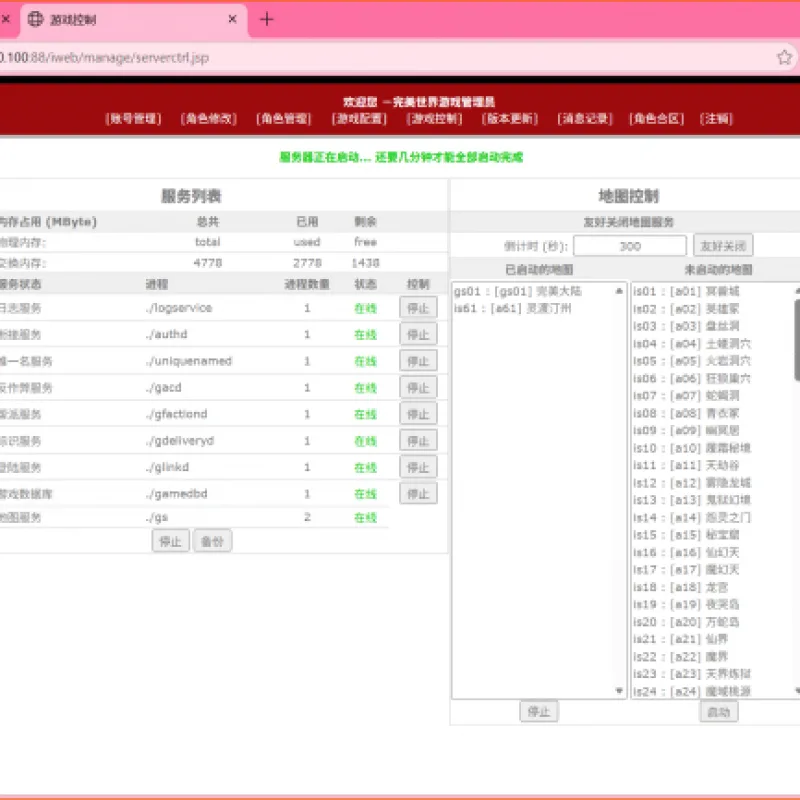Stop the ./gamedbd service

coord(418,494)
